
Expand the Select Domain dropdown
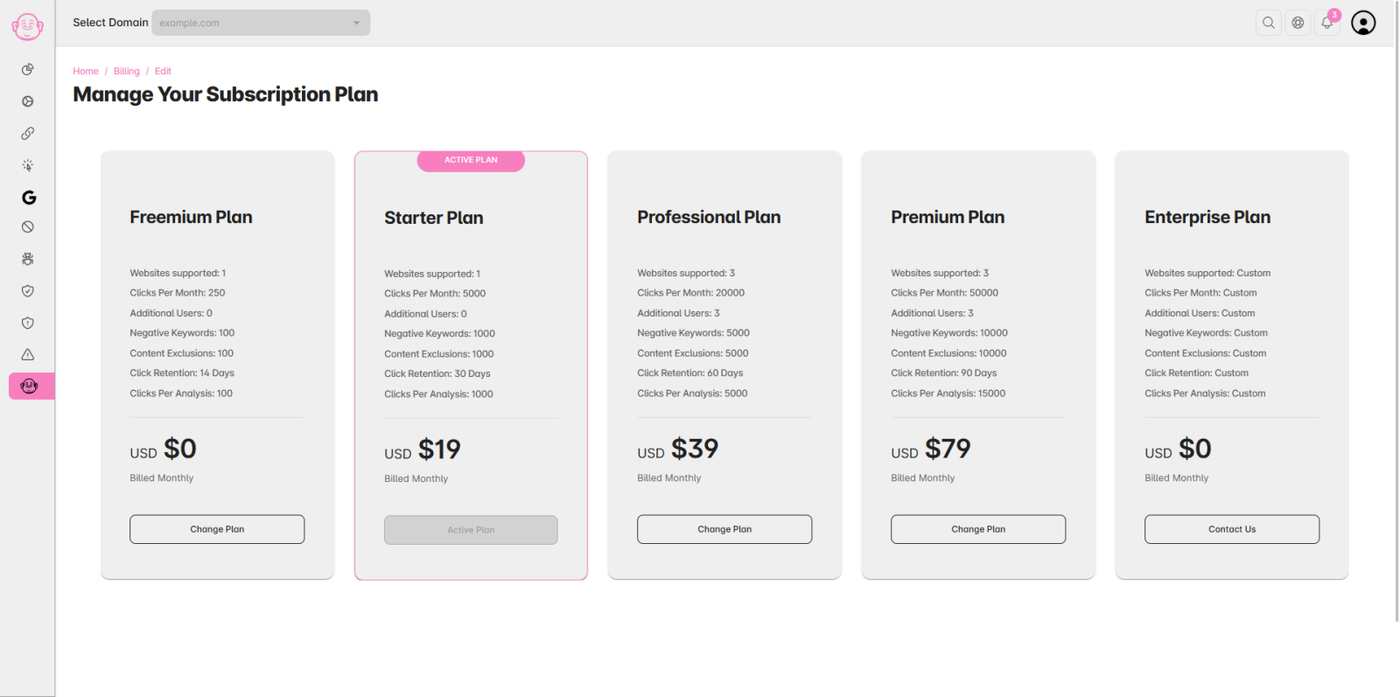click(x=260, y=22)
